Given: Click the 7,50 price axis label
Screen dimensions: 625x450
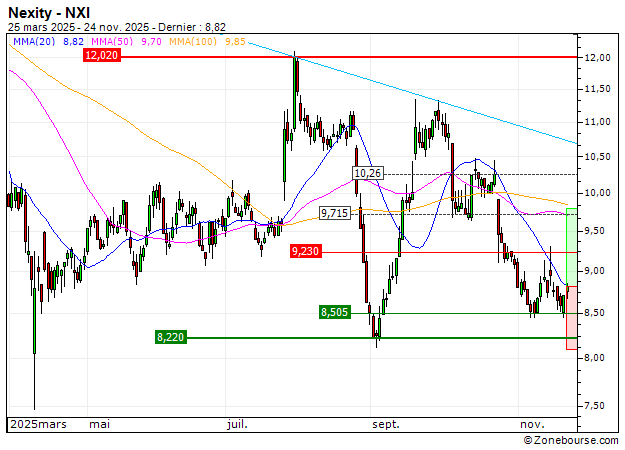Looking at the screenshot, I should 598,406.
